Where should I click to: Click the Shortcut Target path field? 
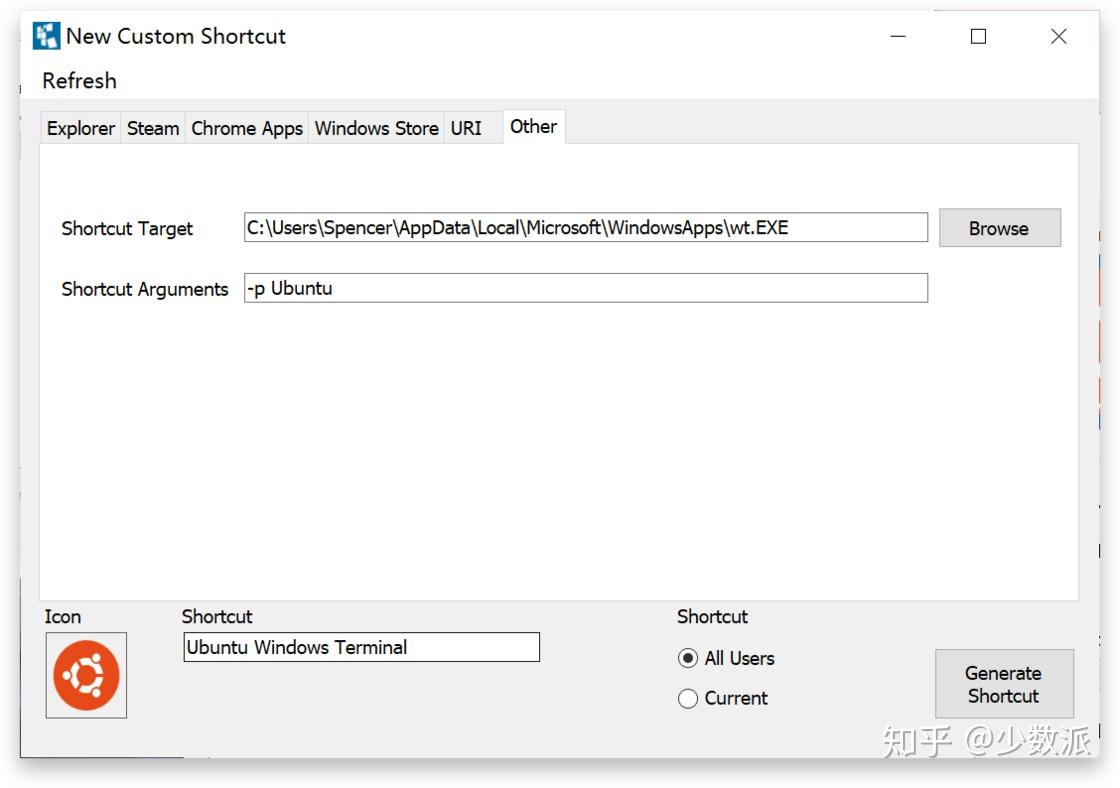pyautogui.click(x=586, y=227)
